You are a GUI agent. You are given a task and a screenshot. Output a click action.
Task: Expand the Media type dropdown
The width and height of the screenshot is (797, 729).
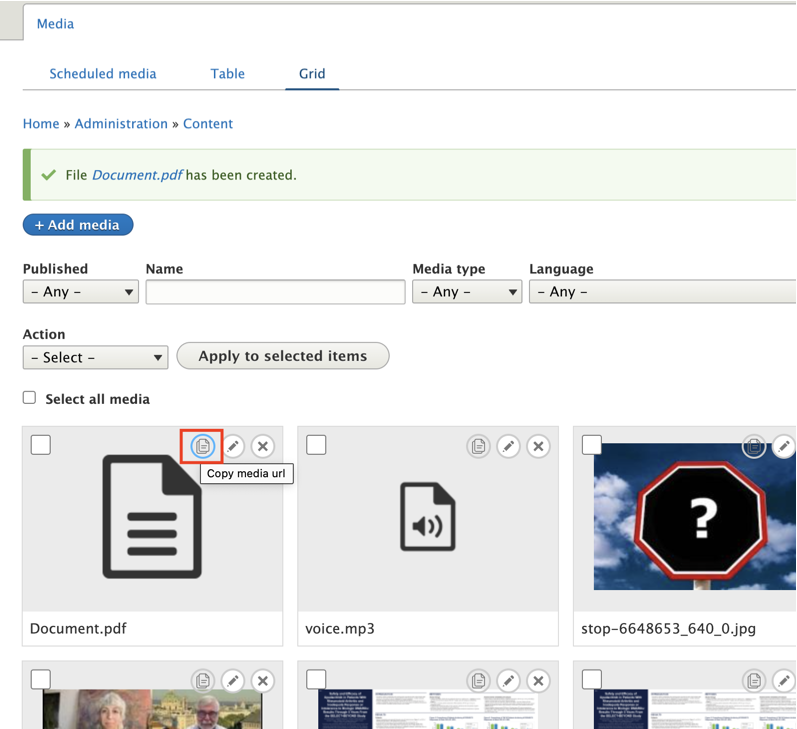pos(467,292)
